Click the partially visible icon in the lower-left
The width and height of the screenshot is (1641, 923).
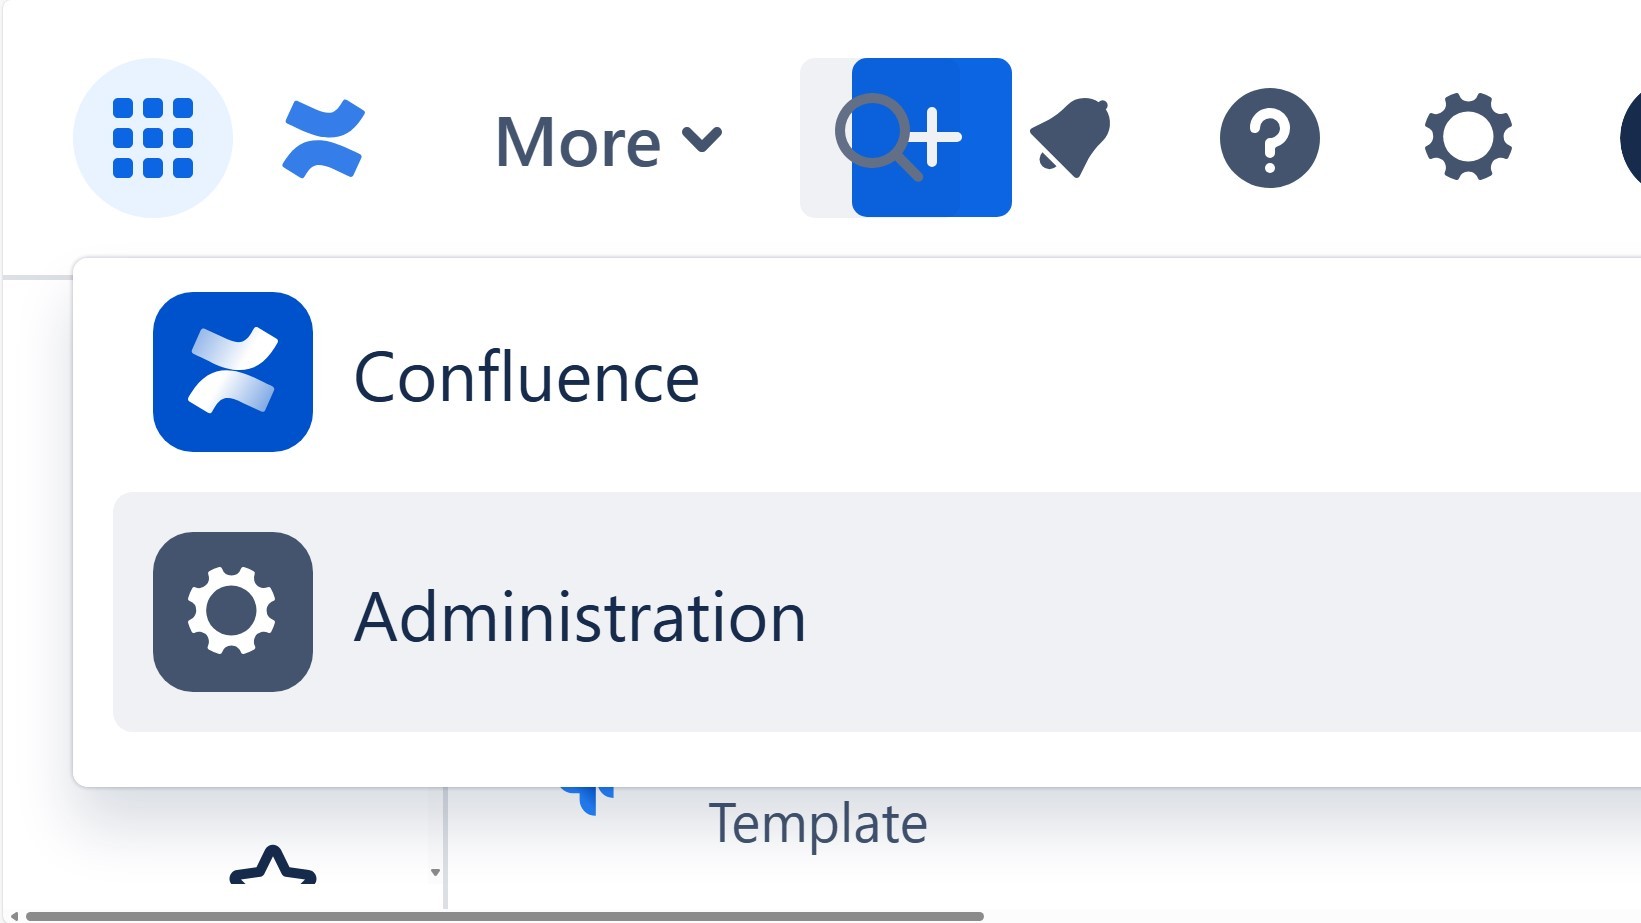coord(272,875)
